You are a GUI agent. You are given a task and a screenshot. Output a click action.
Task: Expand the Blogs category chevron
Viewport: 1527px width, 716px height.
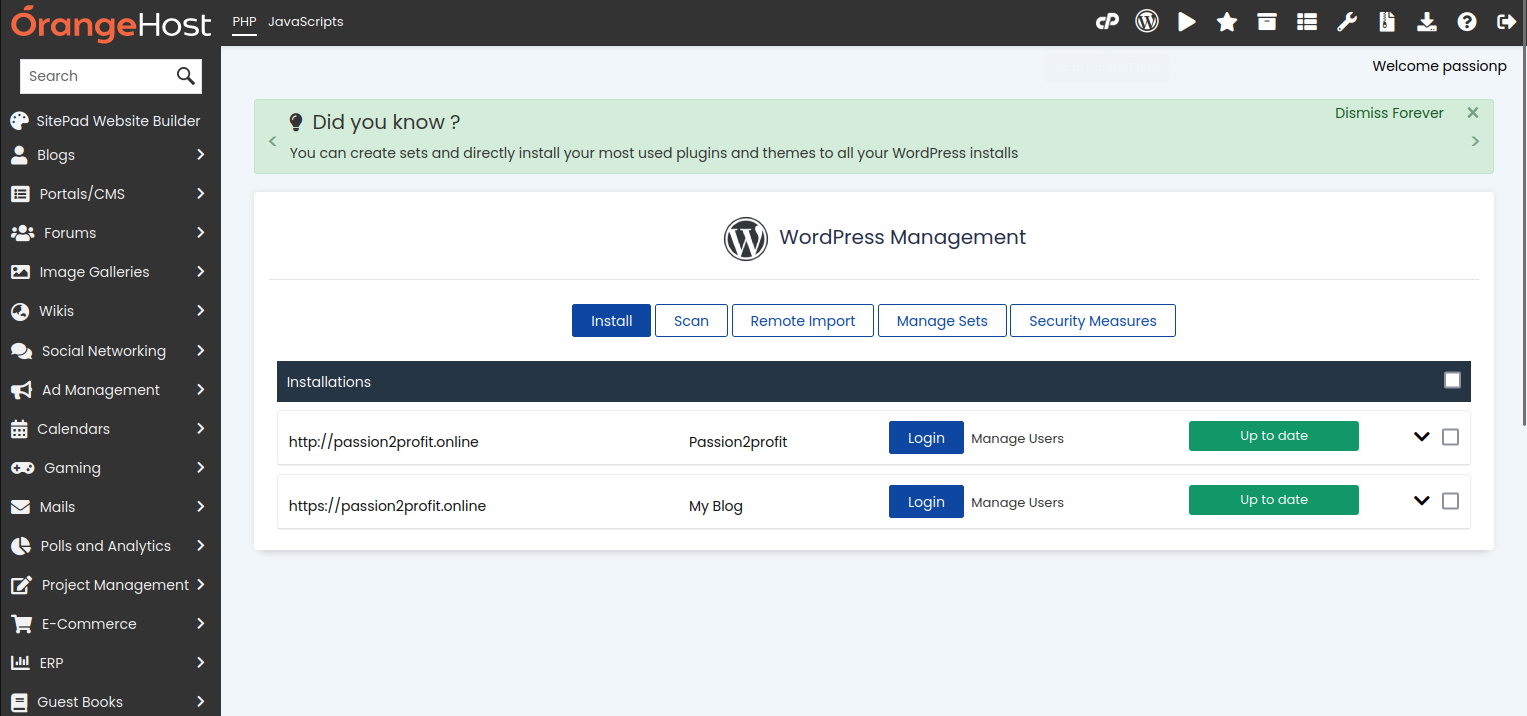(201, 155)
